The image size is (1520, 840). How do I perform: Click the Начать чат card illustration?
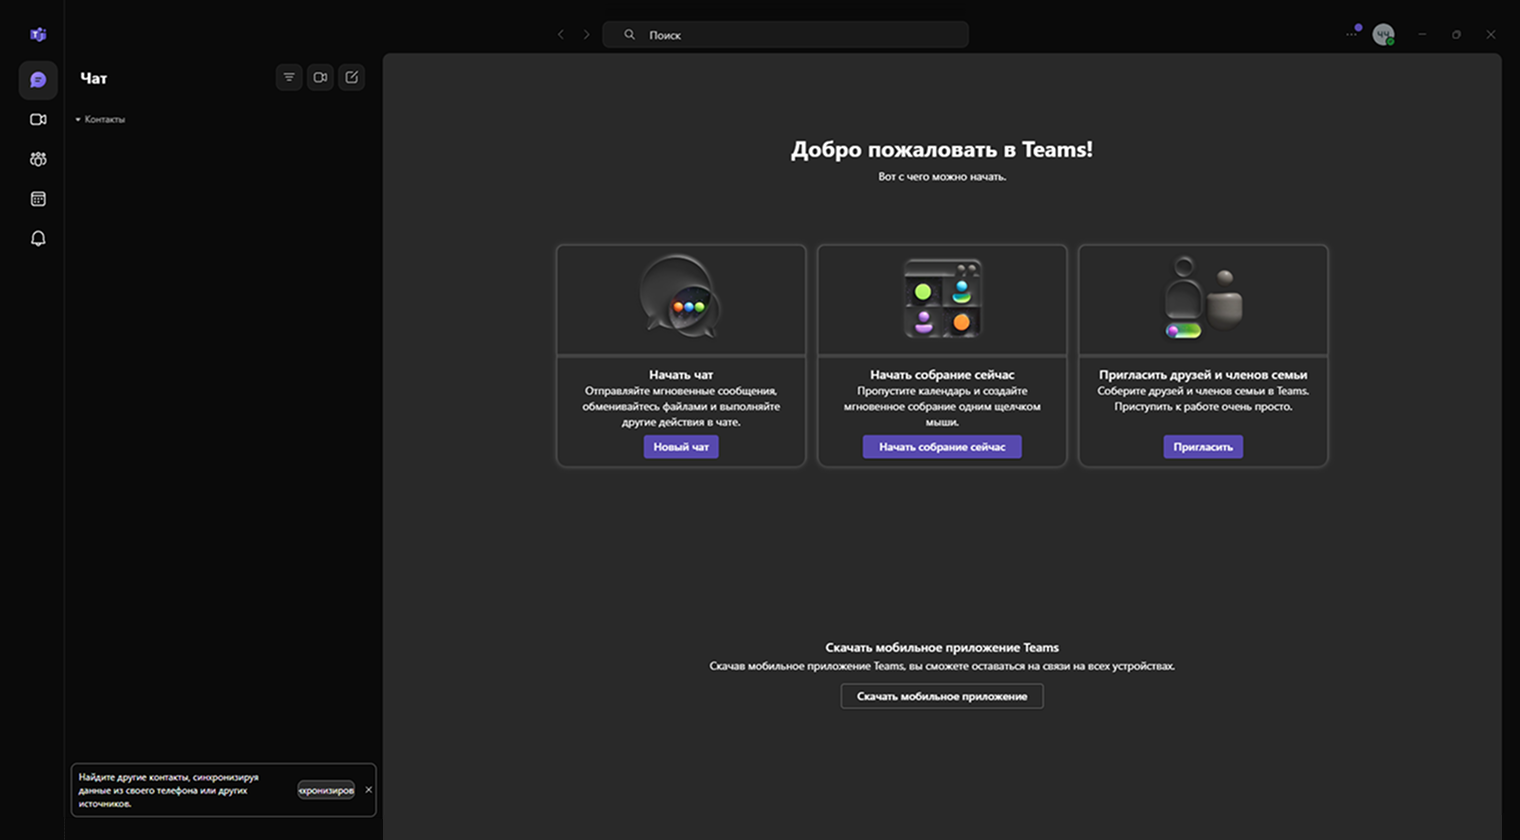681,298
